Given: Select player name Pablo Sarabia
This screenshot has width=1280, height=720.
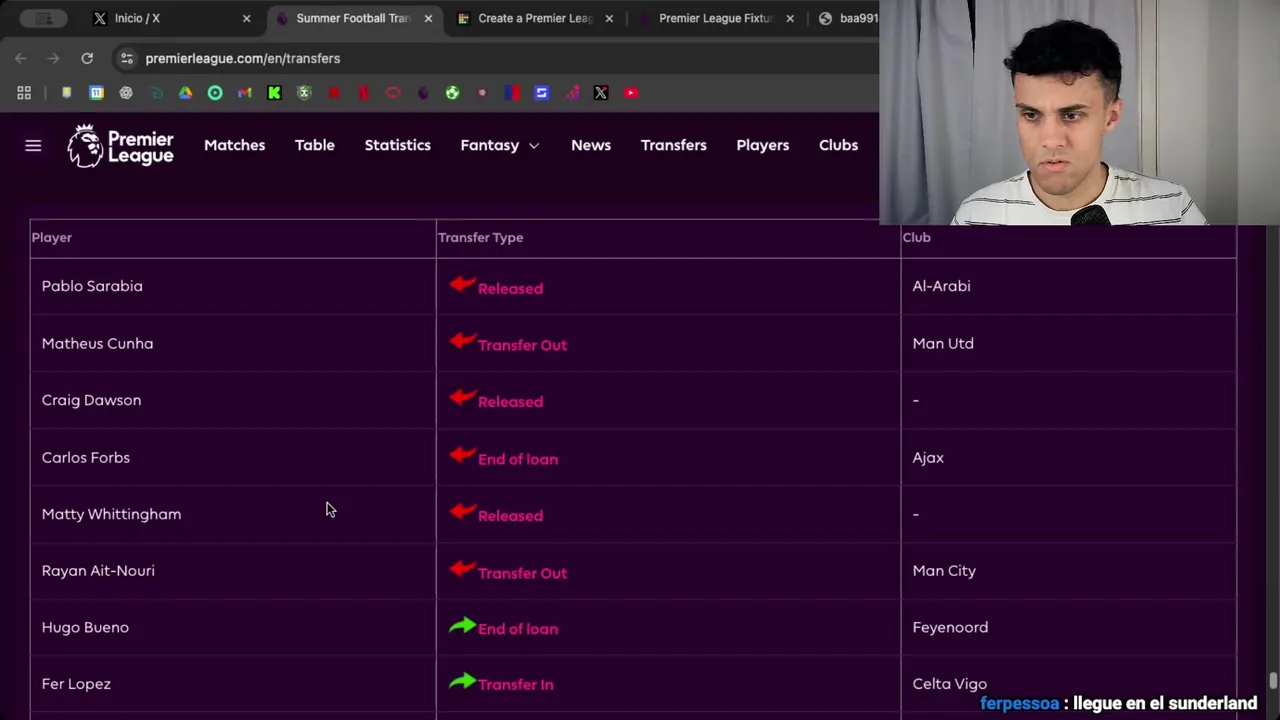Looking at the screenshot, I should pos(92,286).
